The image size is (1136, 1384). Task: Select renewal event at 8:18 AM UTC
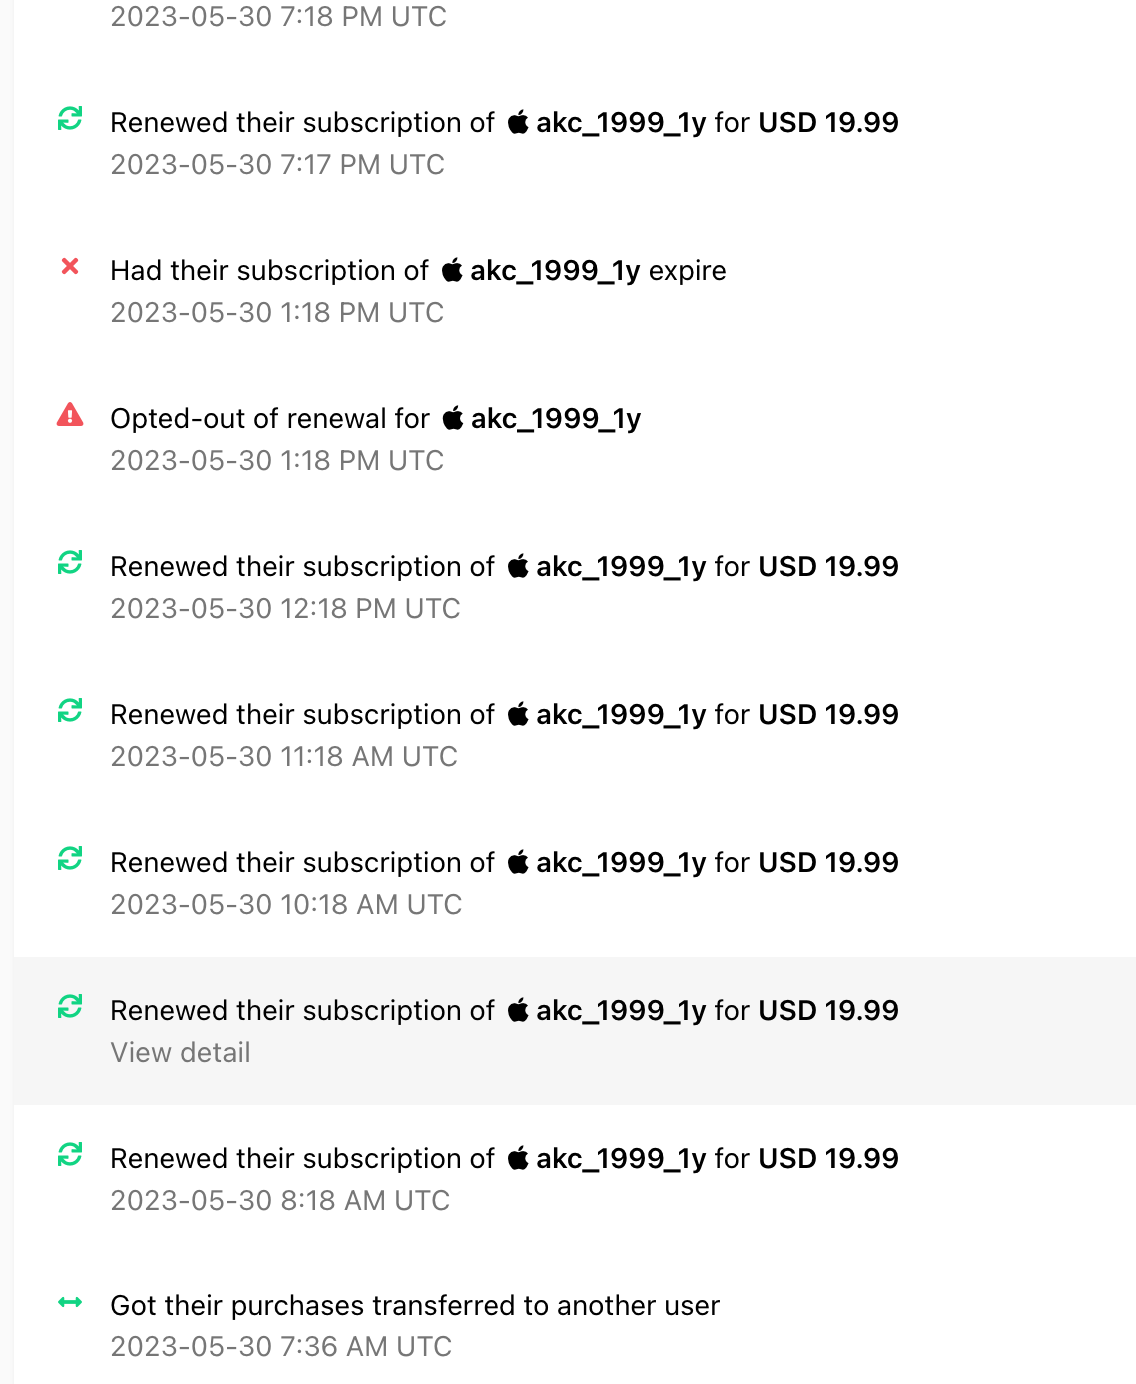point(575,1178)
